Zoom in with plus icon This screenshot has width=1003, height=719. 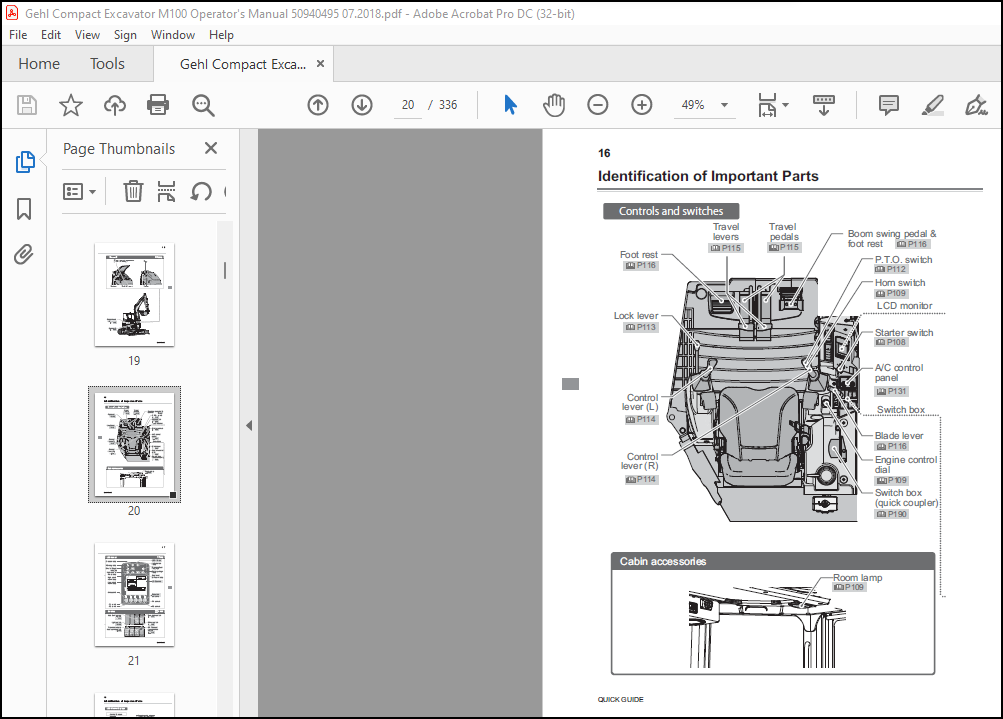pyautogui.click(x=642, y=105)
